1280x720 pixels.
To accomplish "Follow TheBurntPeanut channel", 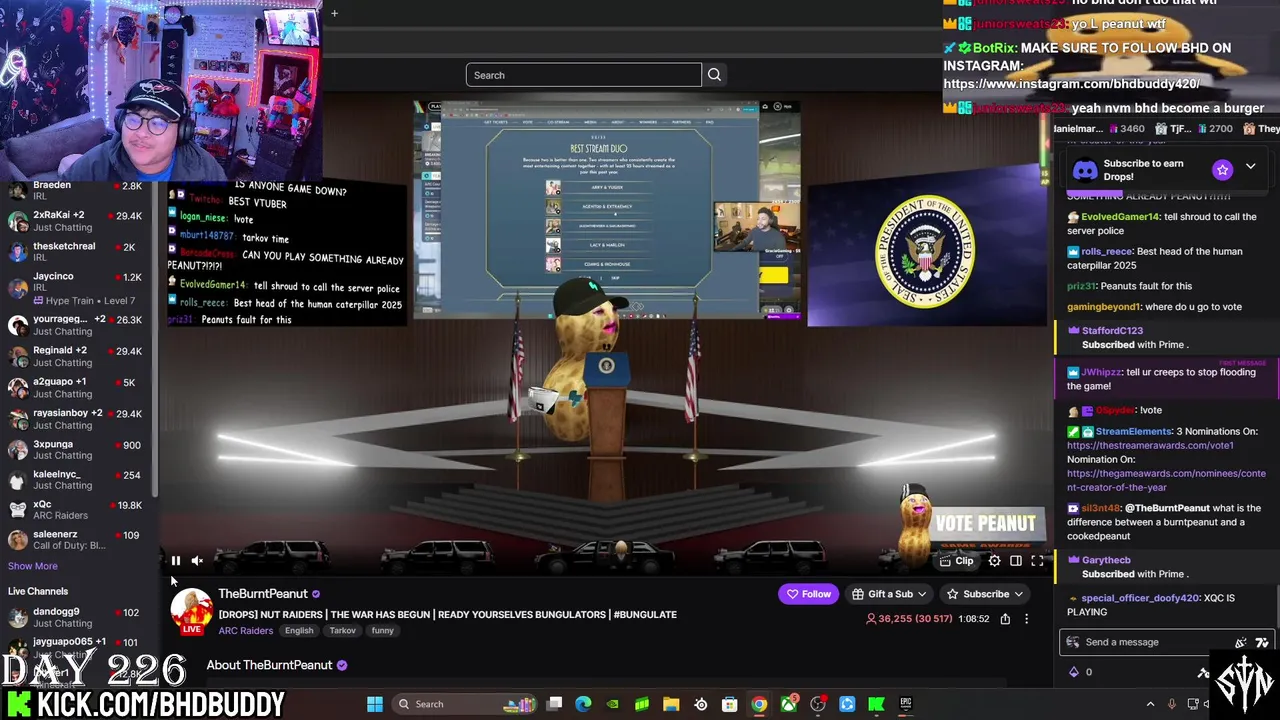I will coord(808,594).
